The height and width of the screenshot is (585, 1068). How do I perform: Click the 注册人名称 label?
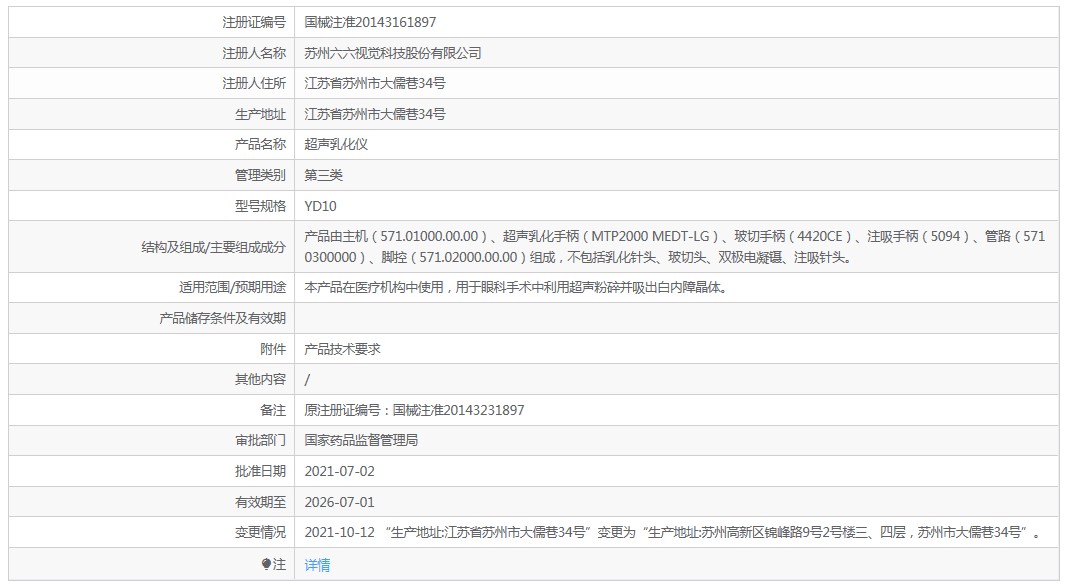[254, 53]
